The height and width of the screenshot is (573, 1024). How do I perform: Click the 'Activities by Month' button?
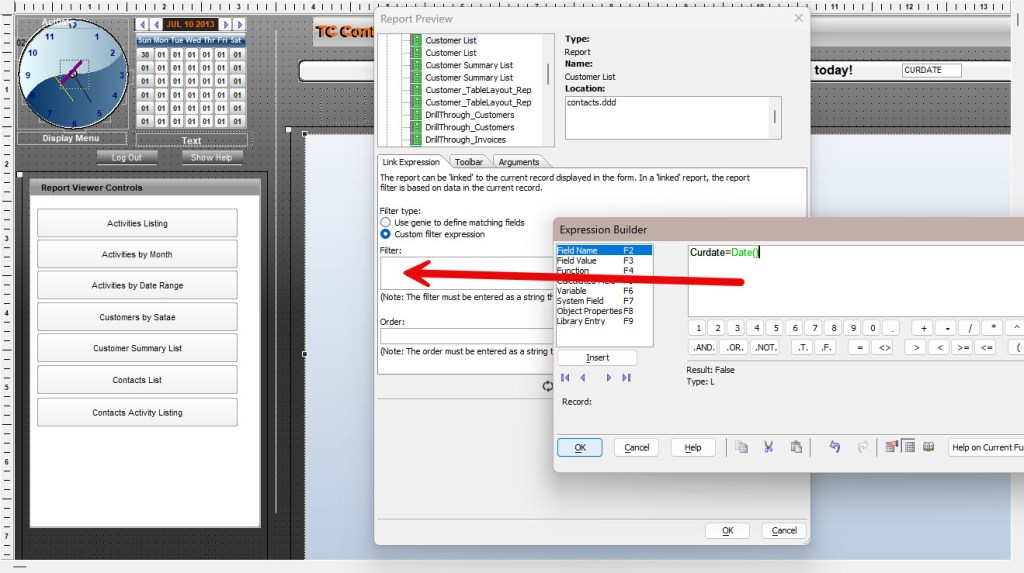point(137,254)
